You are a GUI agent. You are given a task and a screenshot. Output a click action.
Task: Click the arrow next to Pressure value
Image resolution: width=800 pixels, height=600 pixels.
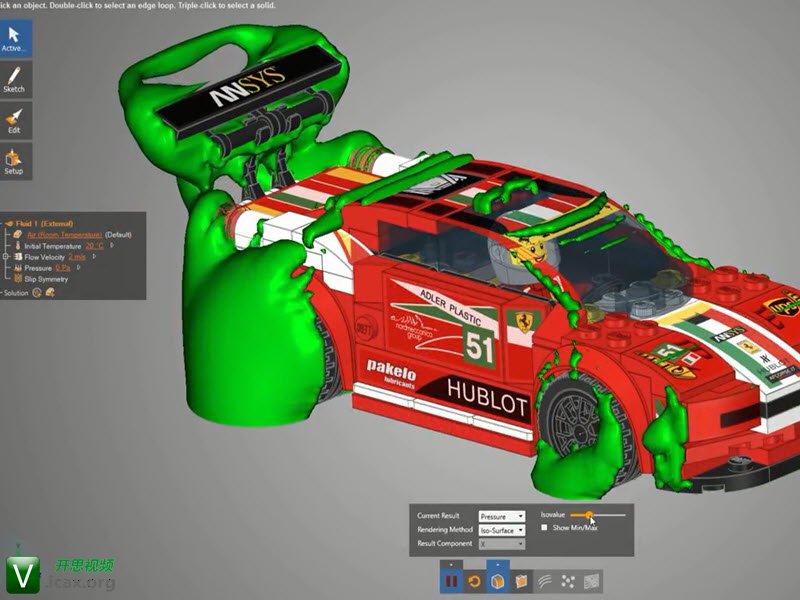79,267
